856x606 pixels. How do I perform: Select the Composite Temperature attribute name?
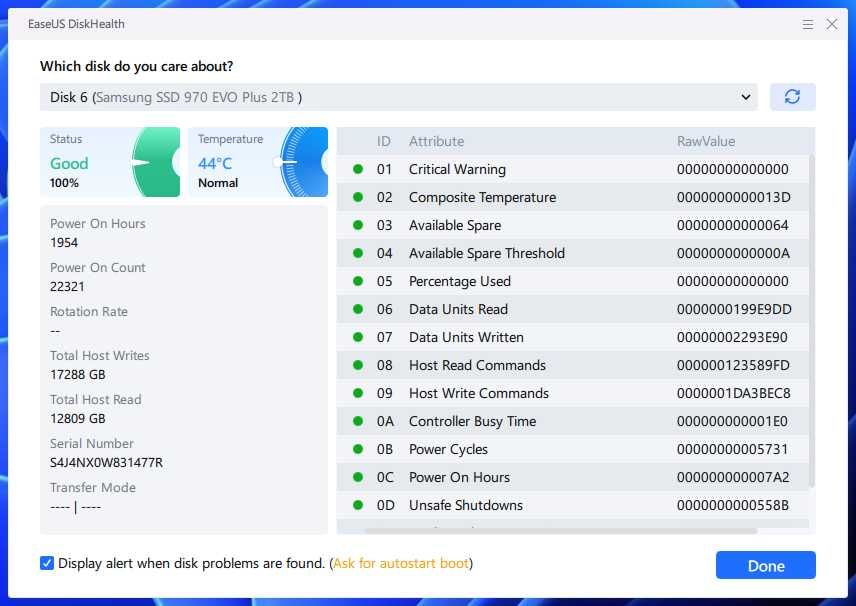[x=482, y=197]
